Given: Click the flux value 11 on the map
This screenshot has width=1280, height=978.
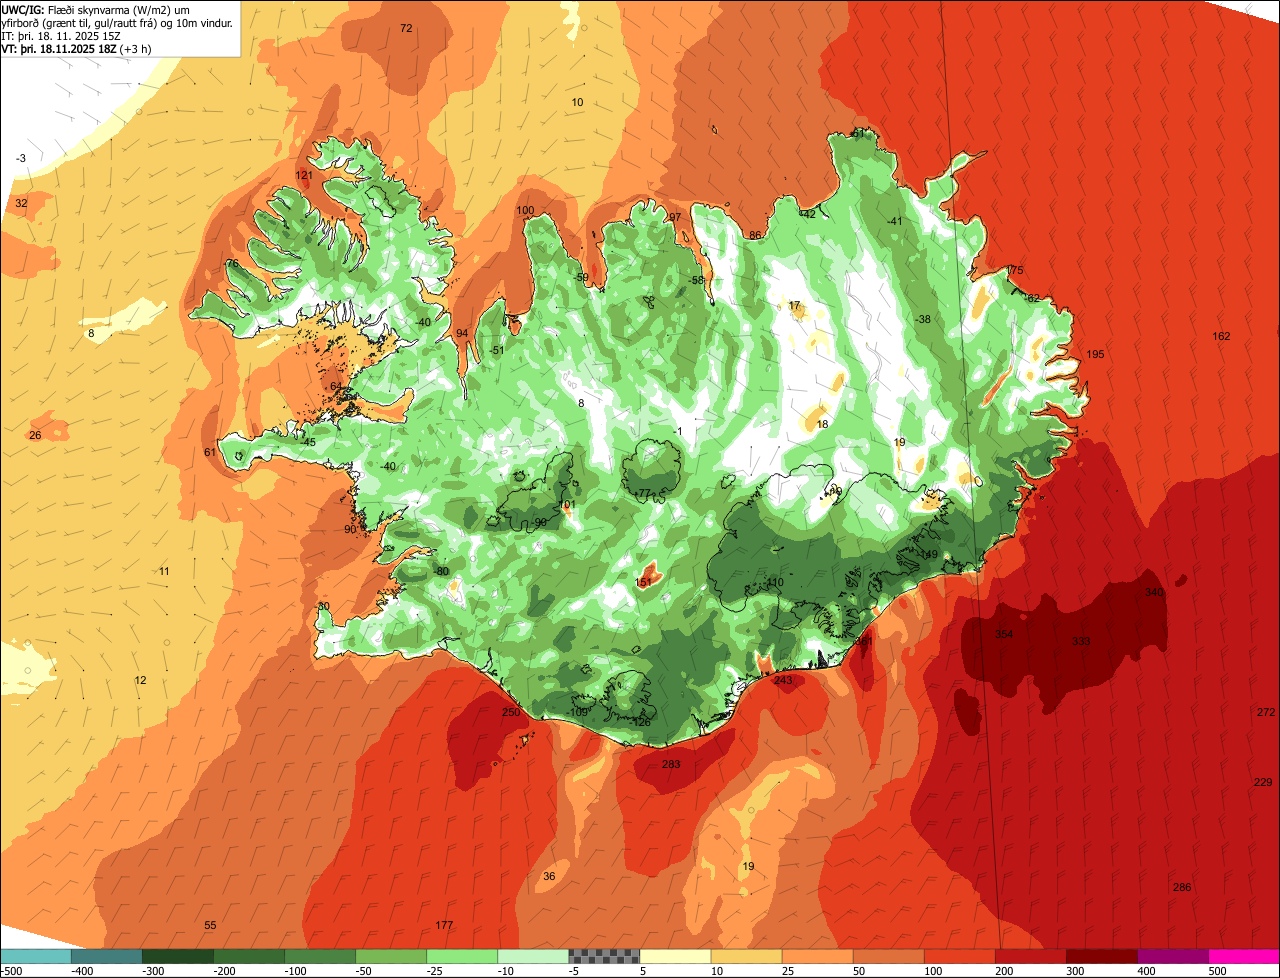Looking at the screenshot, I should click(x=164, y=571).
